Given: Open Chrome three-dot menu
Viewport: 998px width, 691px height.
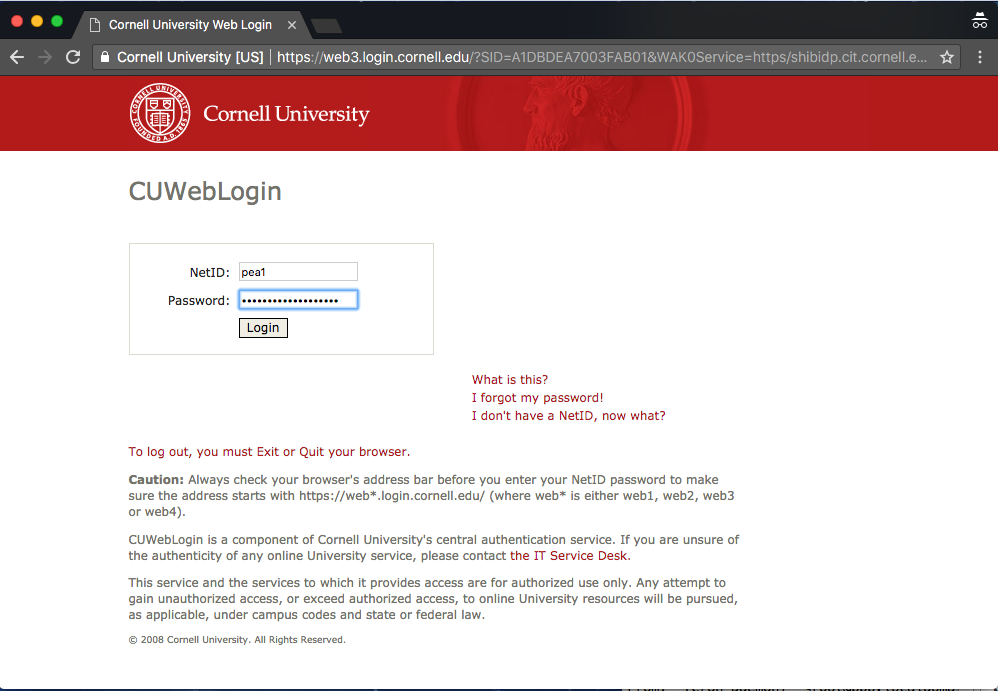Looking at the screenshot, I should 980,57.
